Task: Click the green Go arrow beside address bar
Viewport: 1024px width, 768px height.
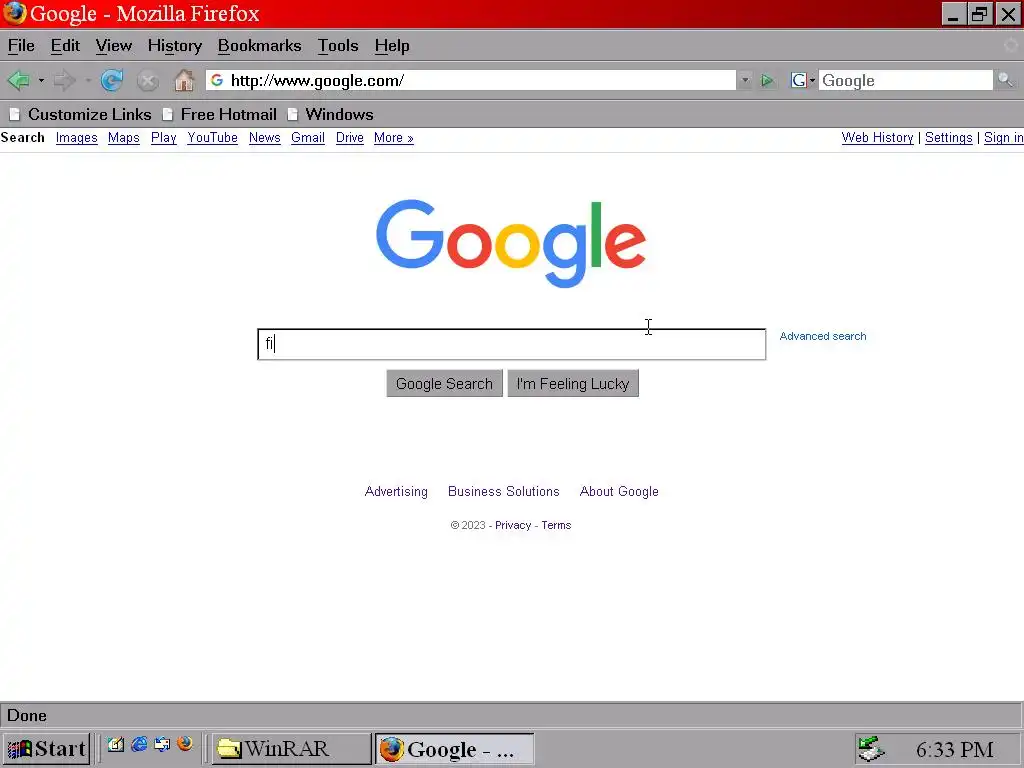Action: click(x=767, y=80)
